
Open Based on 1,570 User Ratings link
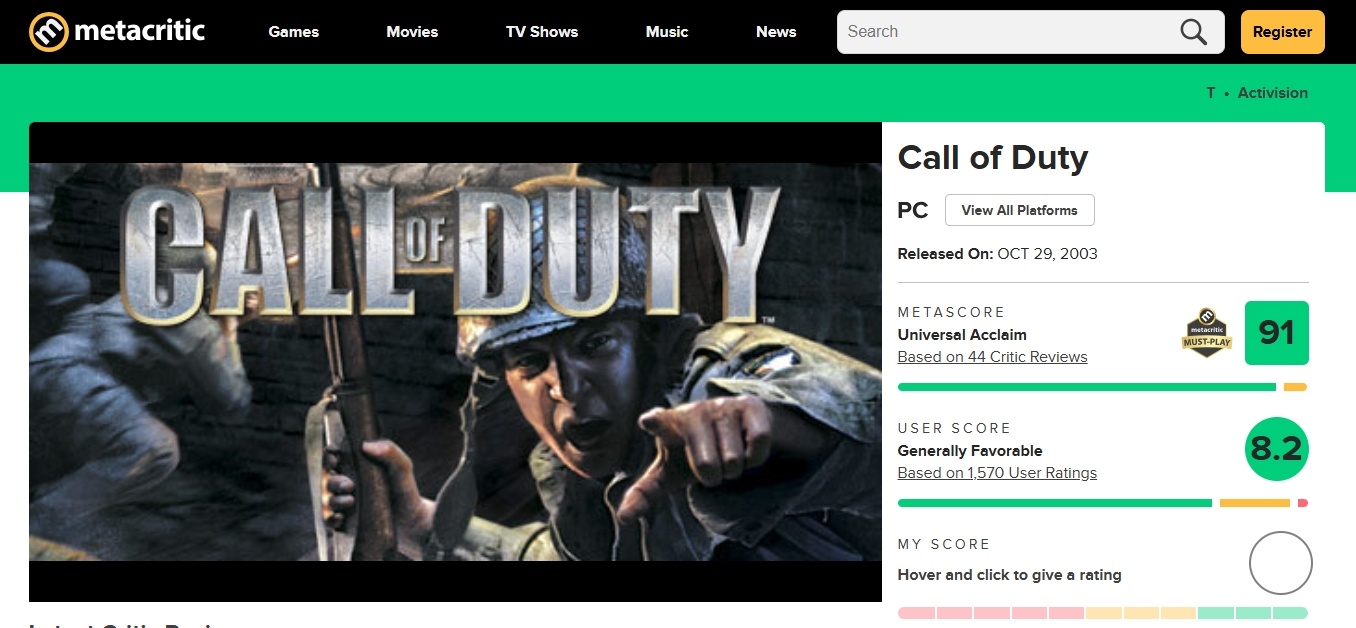coord(997,472)
